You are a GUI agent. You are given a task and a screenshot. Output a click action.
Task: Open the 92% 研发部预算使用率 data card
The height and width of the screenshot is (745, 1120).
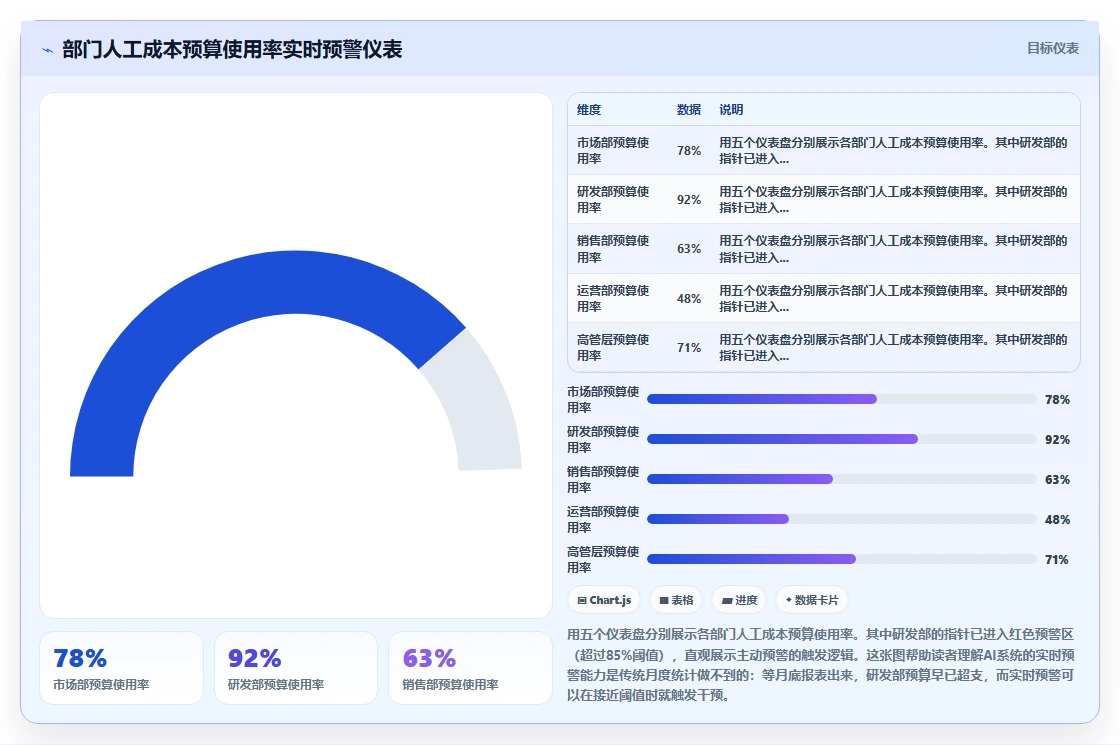tap(296, 668)
